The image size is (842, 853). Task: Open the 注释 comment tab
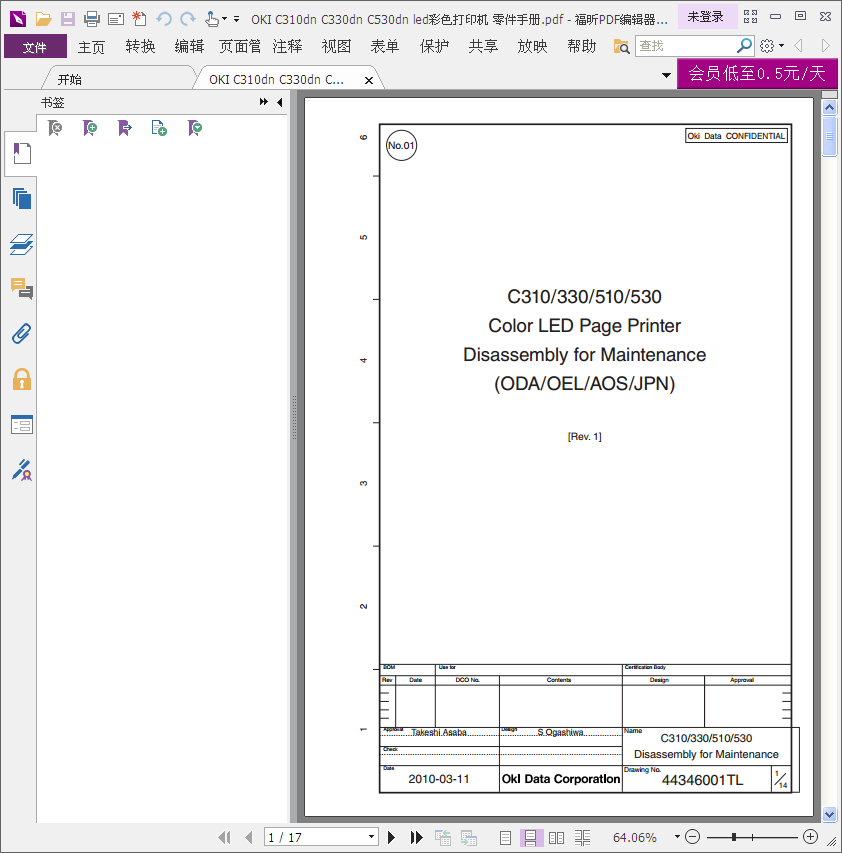[287, 47]
